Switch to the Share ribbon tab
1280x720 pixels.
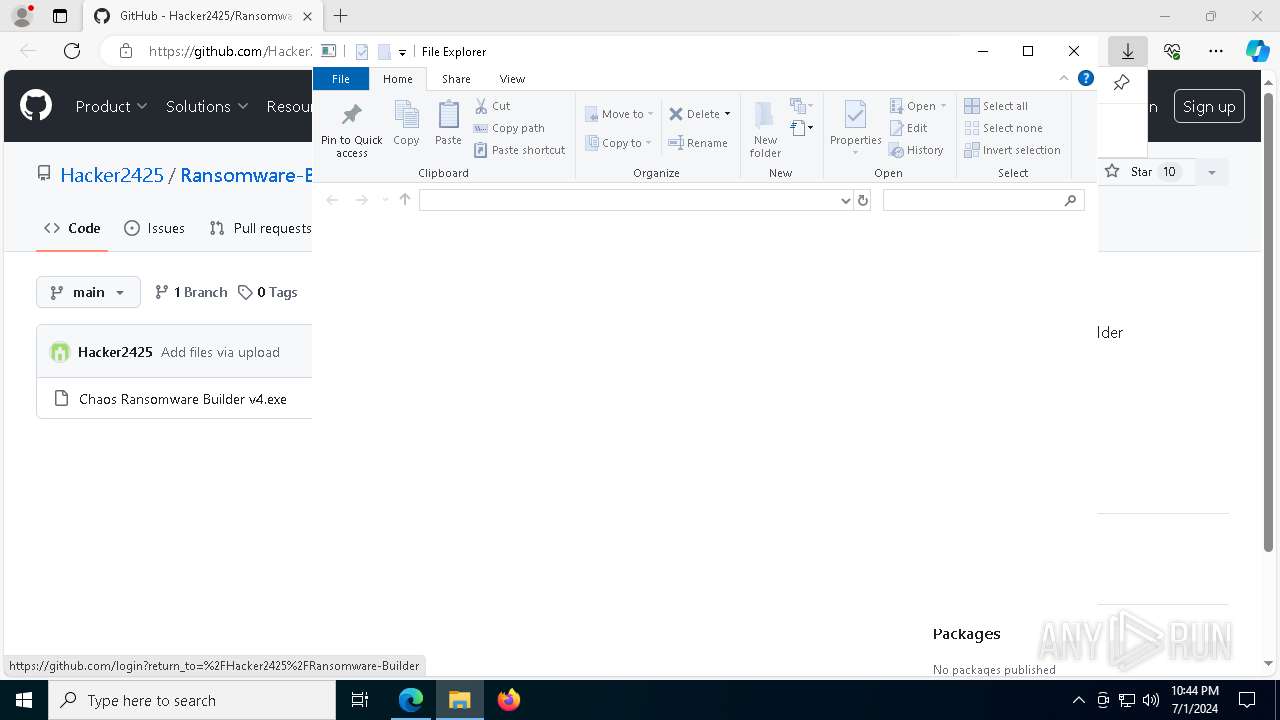(x=456, y=79)
